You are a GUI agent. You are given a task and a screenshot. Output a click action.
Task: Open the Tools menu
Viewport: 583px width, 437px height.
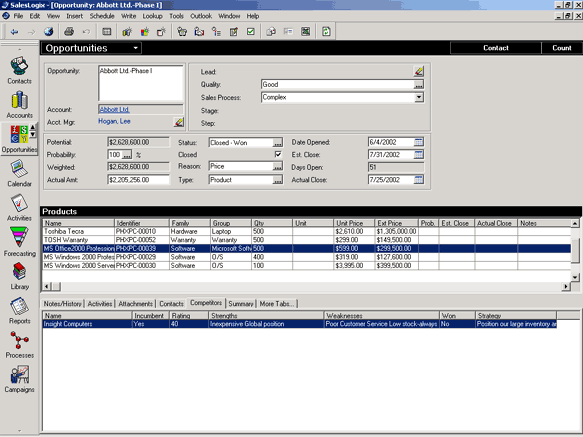(x=176, y=16)
